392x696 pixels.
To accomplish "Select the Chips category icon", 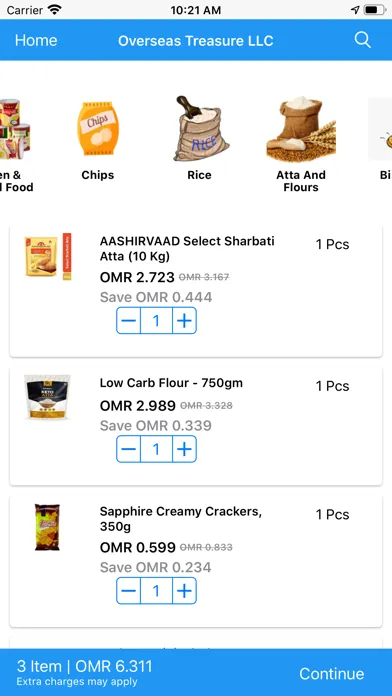I will click(x=97, y=129).
